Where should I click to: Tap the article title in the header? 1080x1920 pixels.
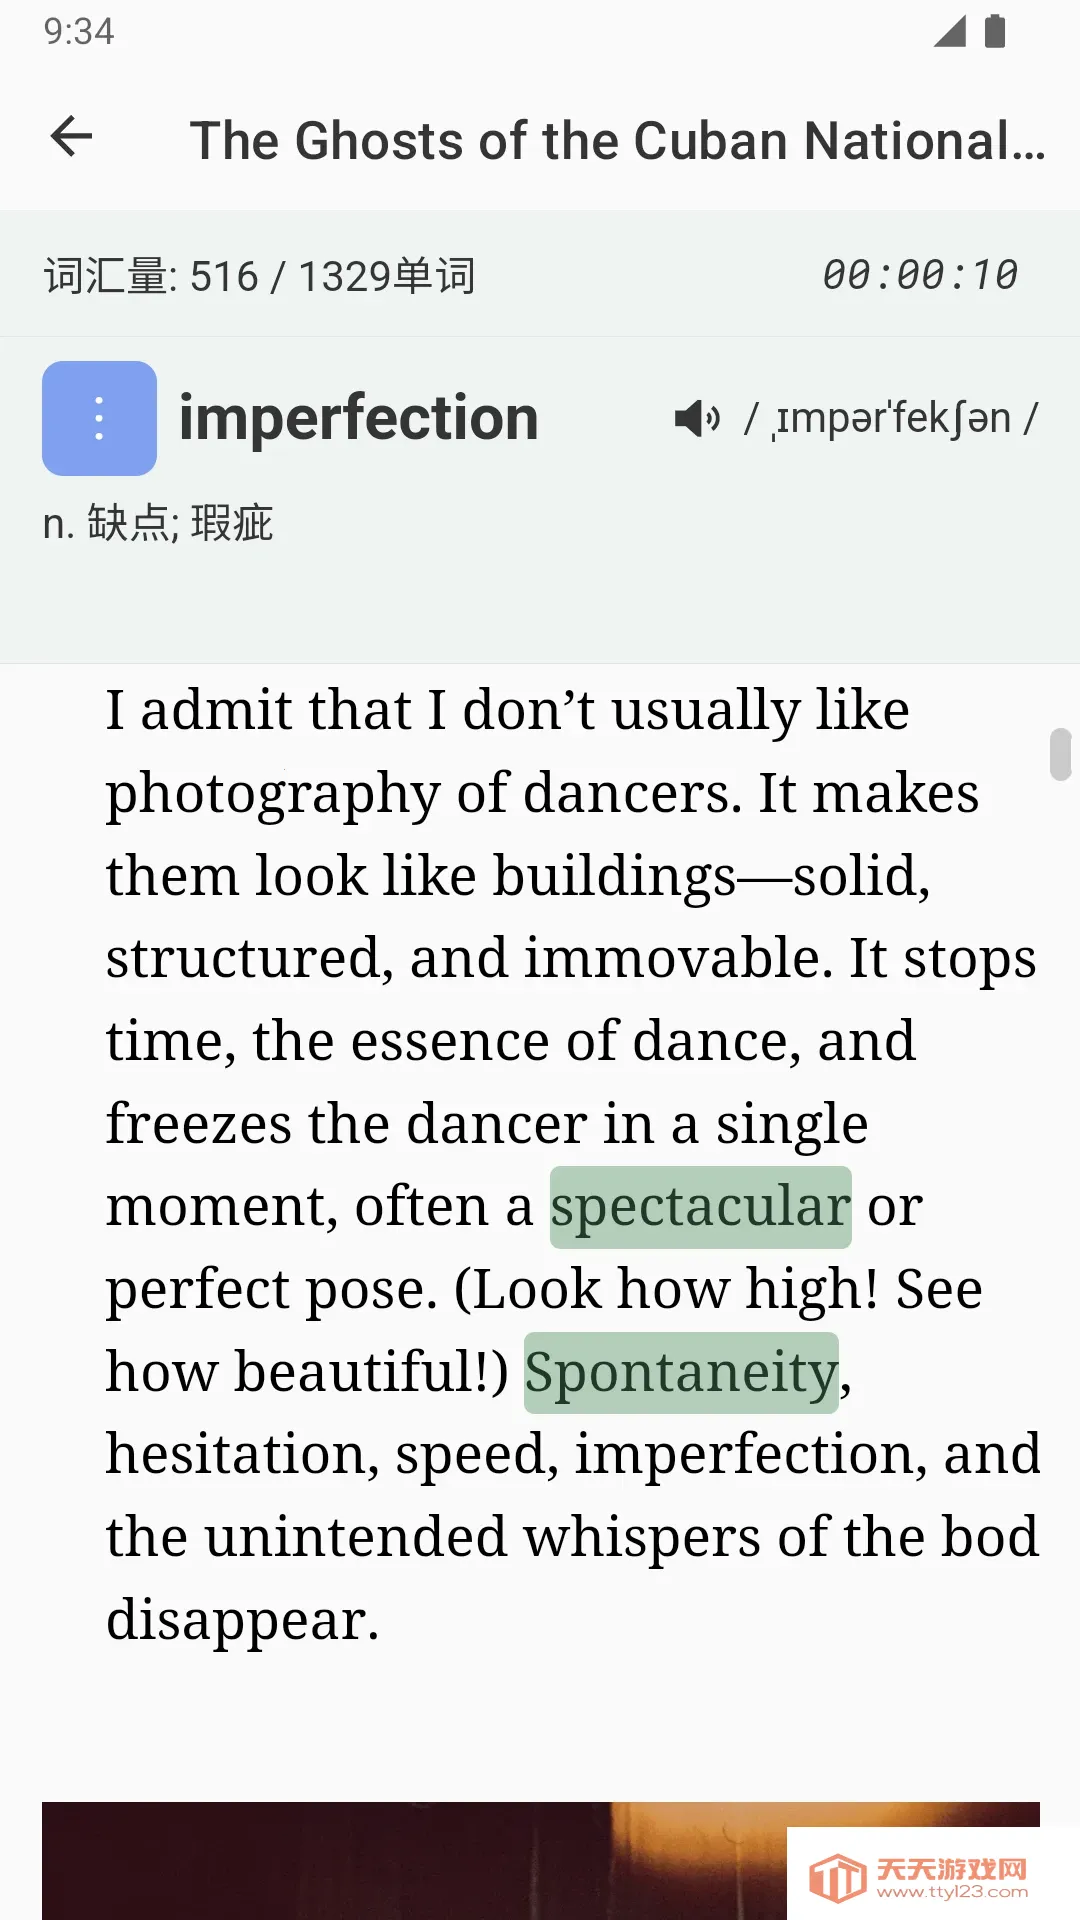[x=617, y=140]
